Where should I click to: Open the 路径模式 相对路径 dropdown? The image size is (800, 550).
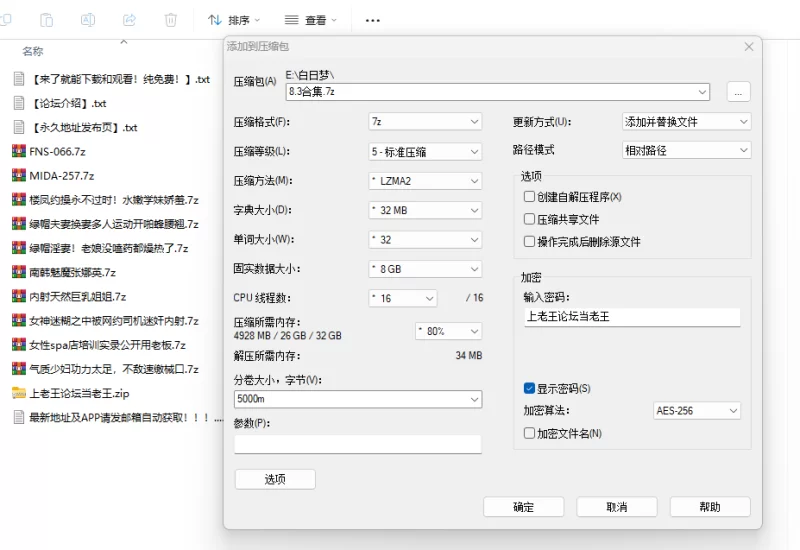(x=687, y=150)
